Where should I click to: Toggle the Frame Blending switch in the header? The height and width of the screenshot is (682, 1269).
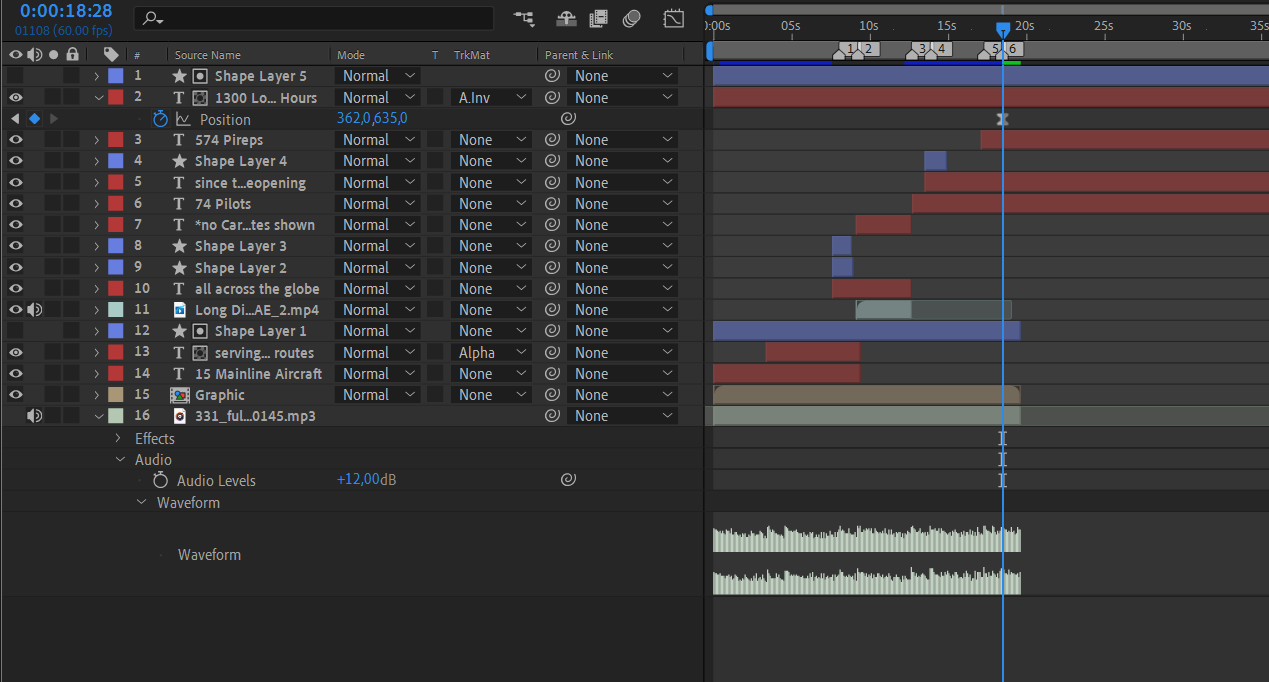599,18
